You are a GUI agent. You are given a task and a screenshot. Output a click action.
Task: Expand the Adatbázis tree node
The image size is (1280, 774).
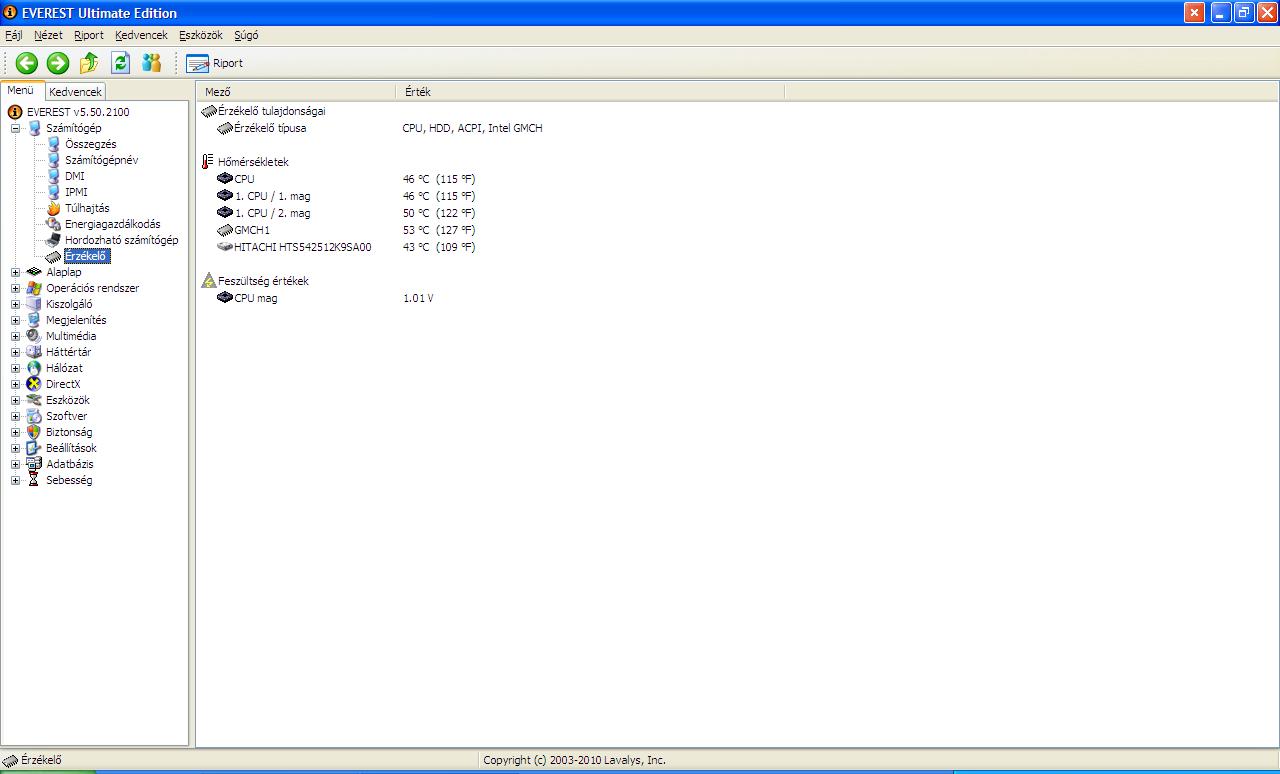[x=15, y=464]
